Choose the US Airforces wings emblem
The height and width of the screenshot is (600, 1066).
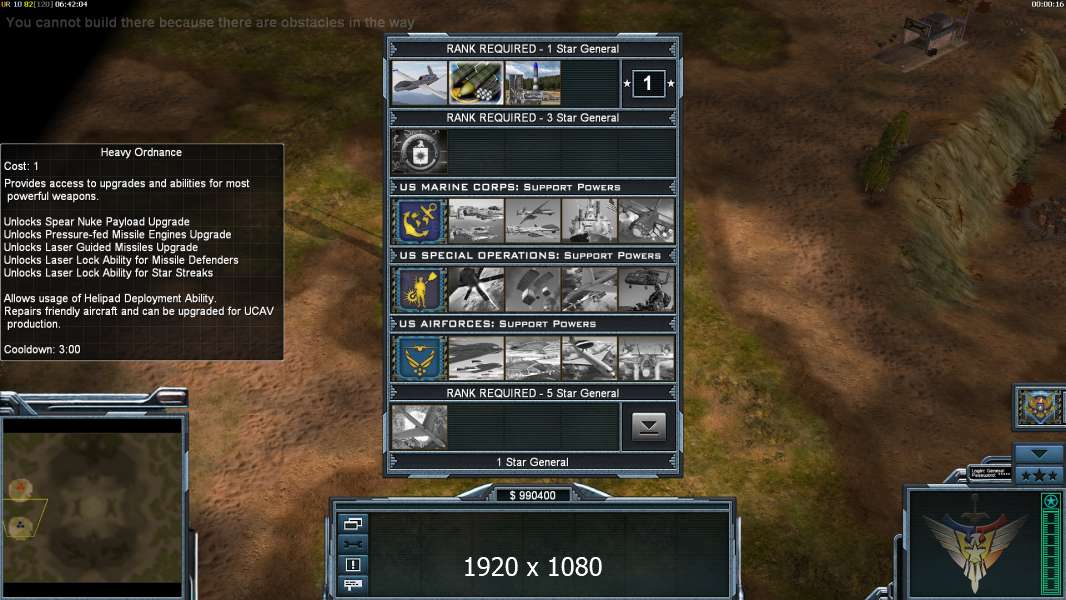tap(419, 358)
